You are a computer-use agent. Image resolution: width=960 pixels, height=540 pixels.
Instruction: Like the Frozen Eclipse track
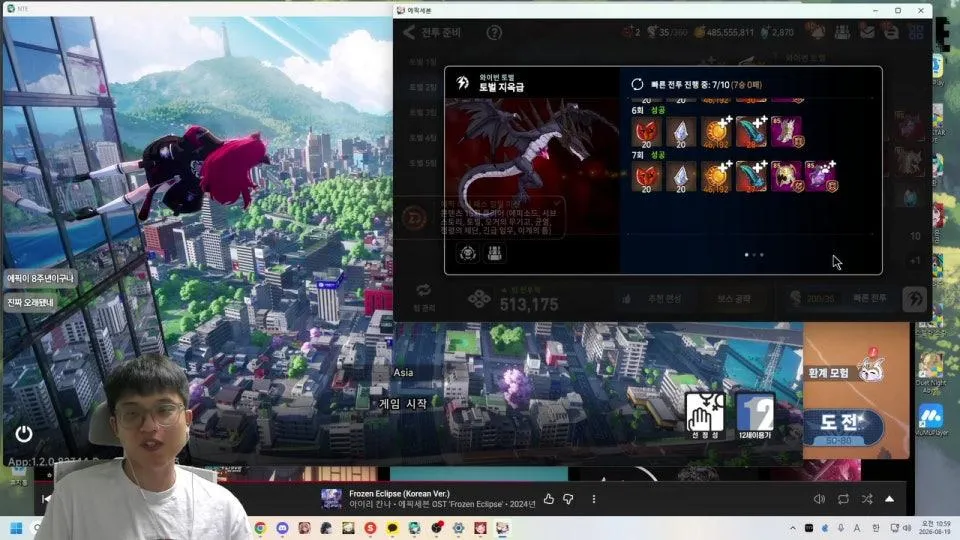[549, 499]
